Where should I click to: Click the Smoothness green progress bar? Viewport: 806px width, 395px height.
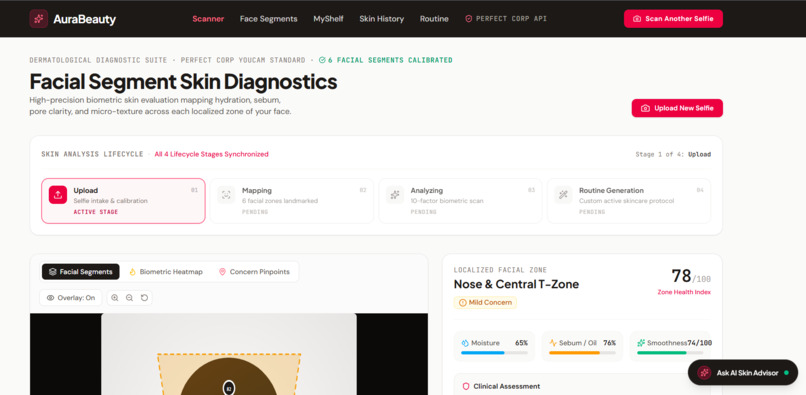point(670,353)
